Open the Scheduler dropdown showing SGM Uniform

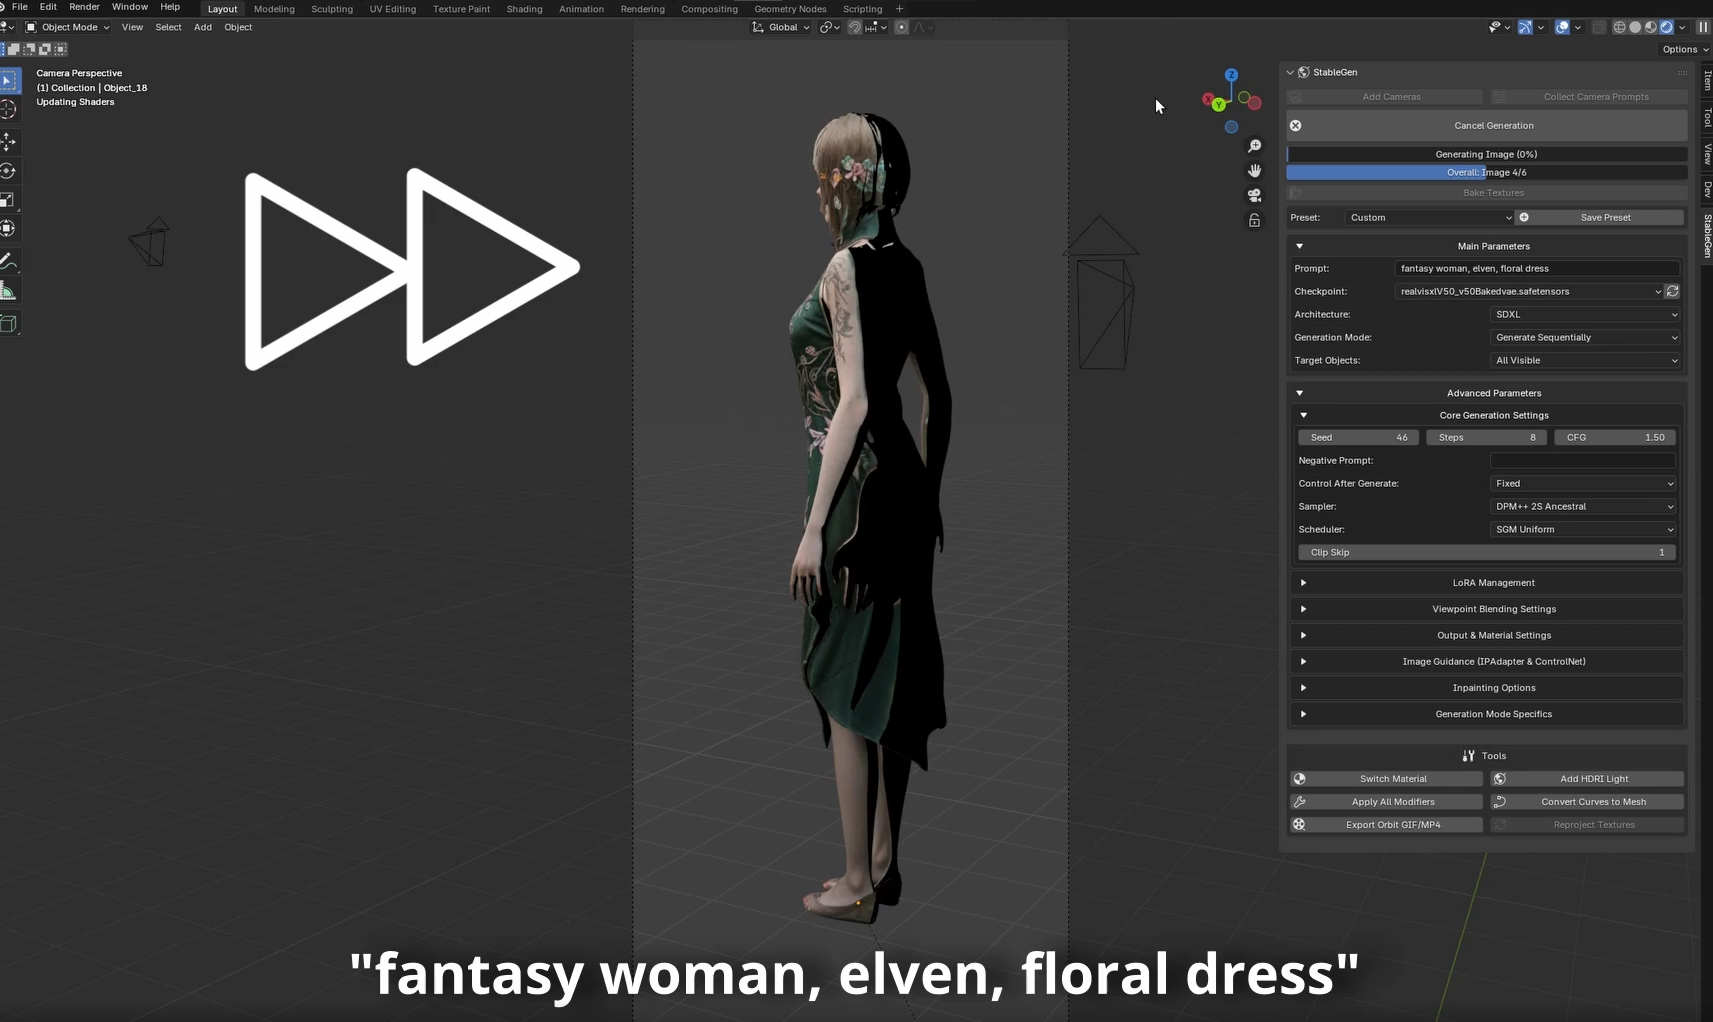coord(1583,529)
